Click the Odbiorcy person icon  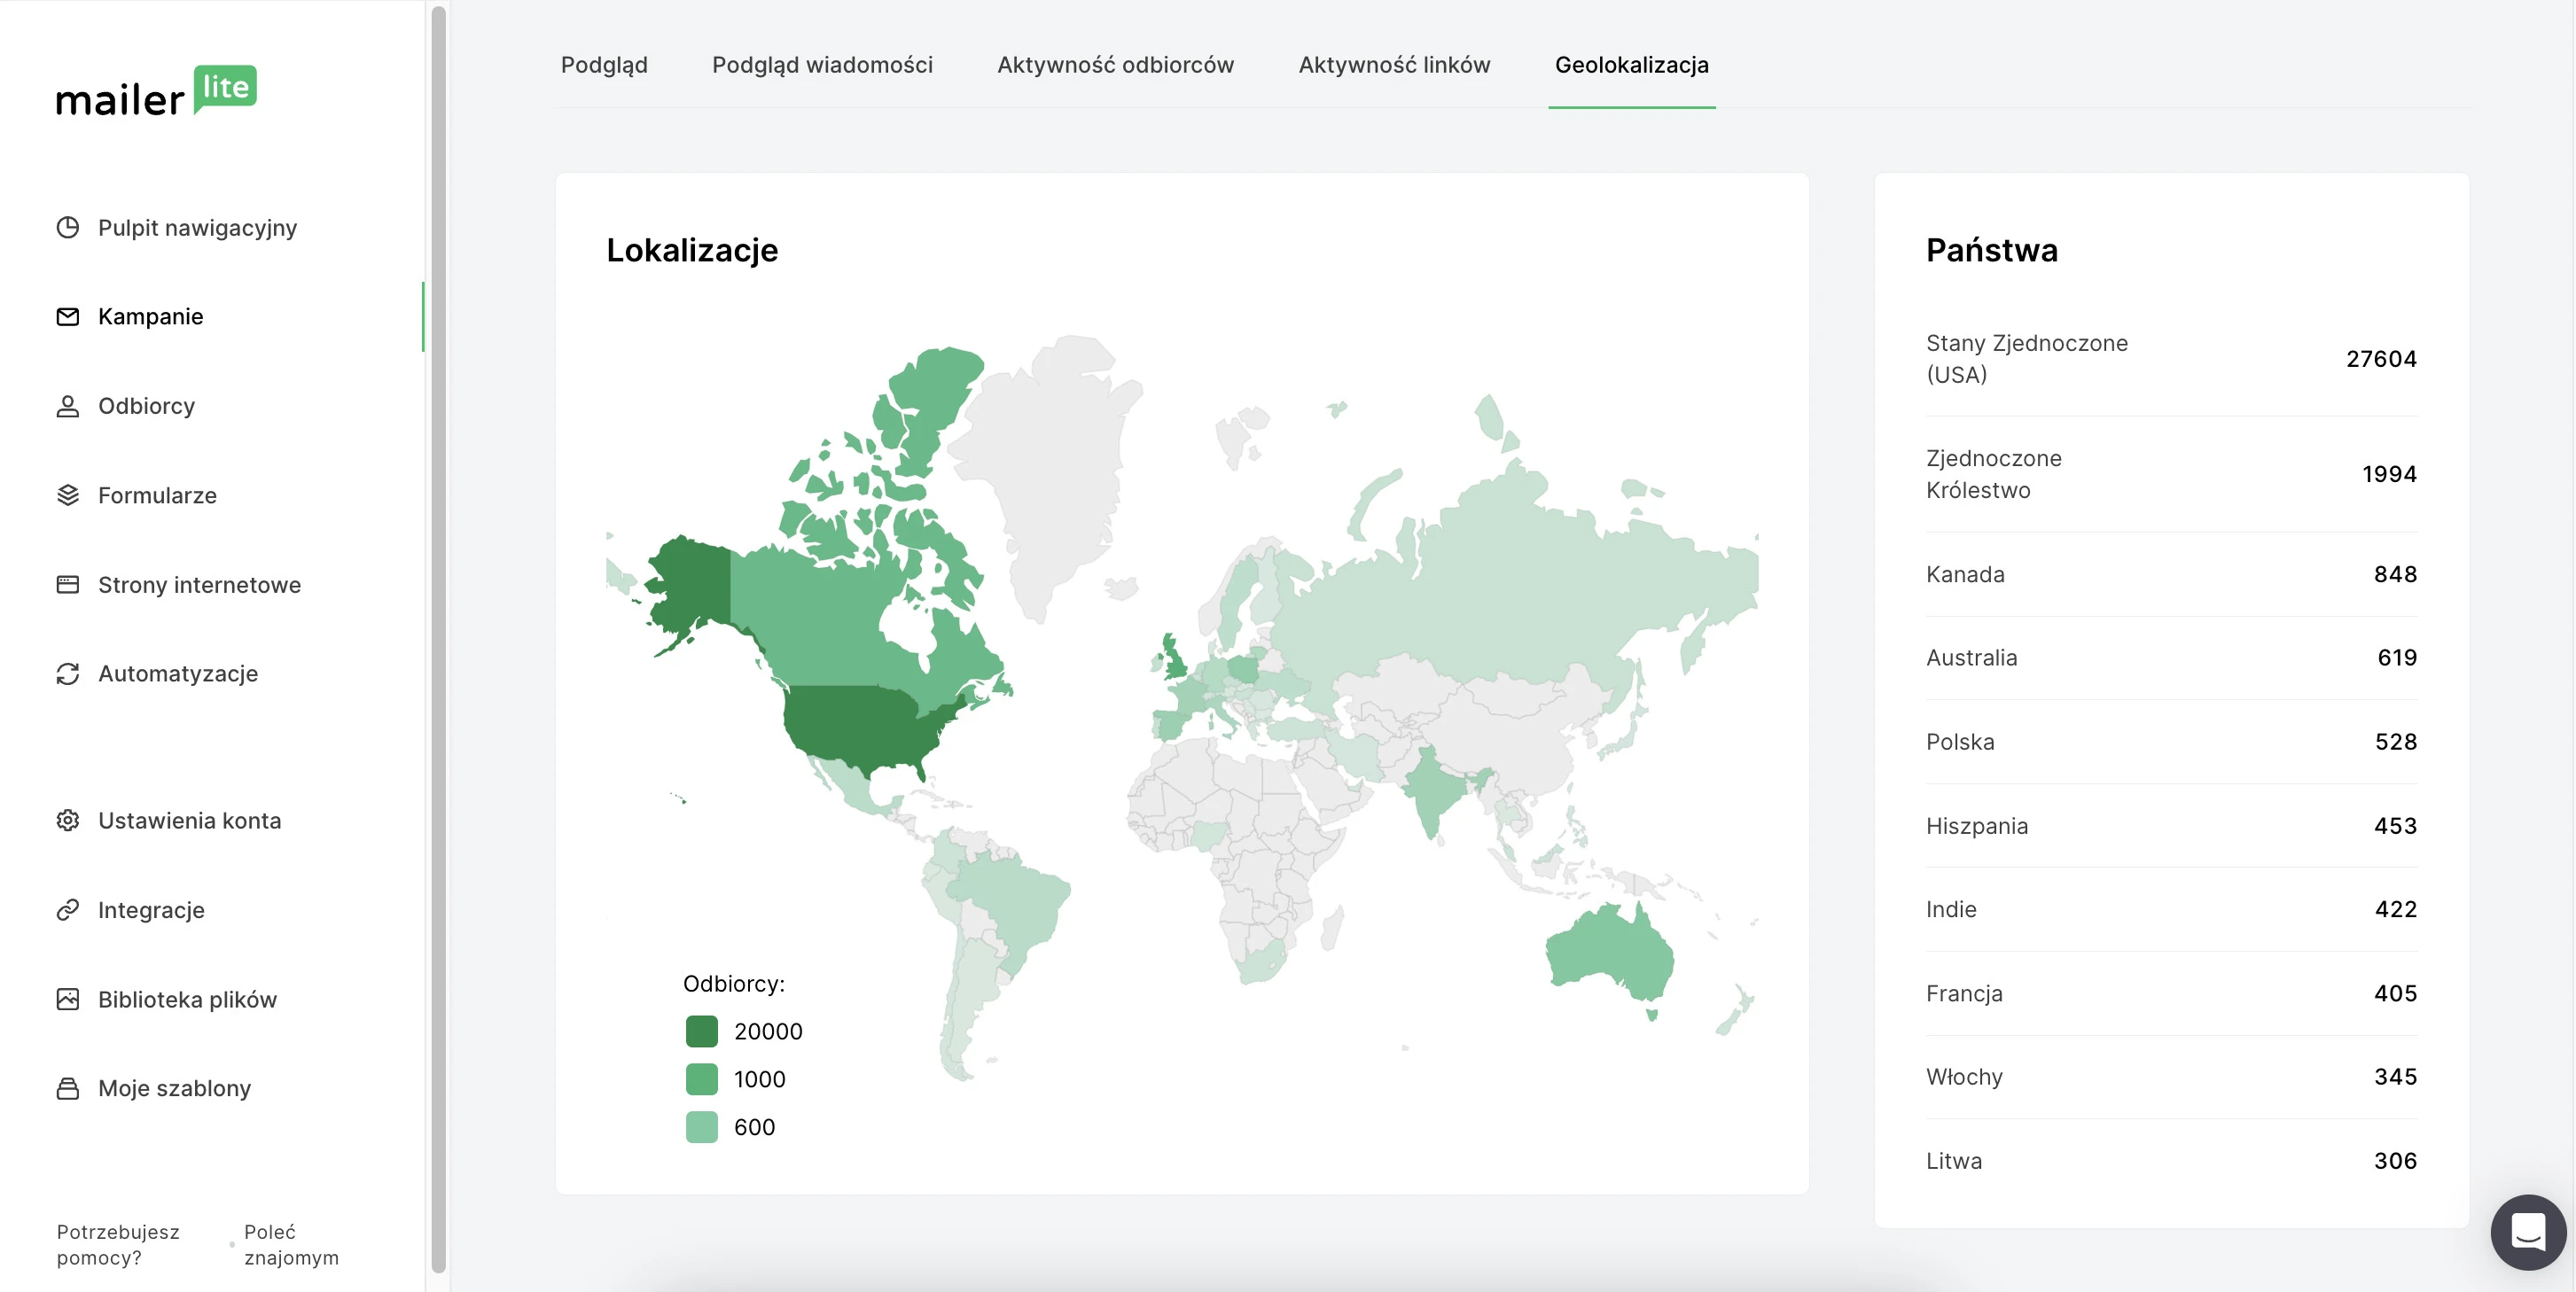[x=67, y=406]
